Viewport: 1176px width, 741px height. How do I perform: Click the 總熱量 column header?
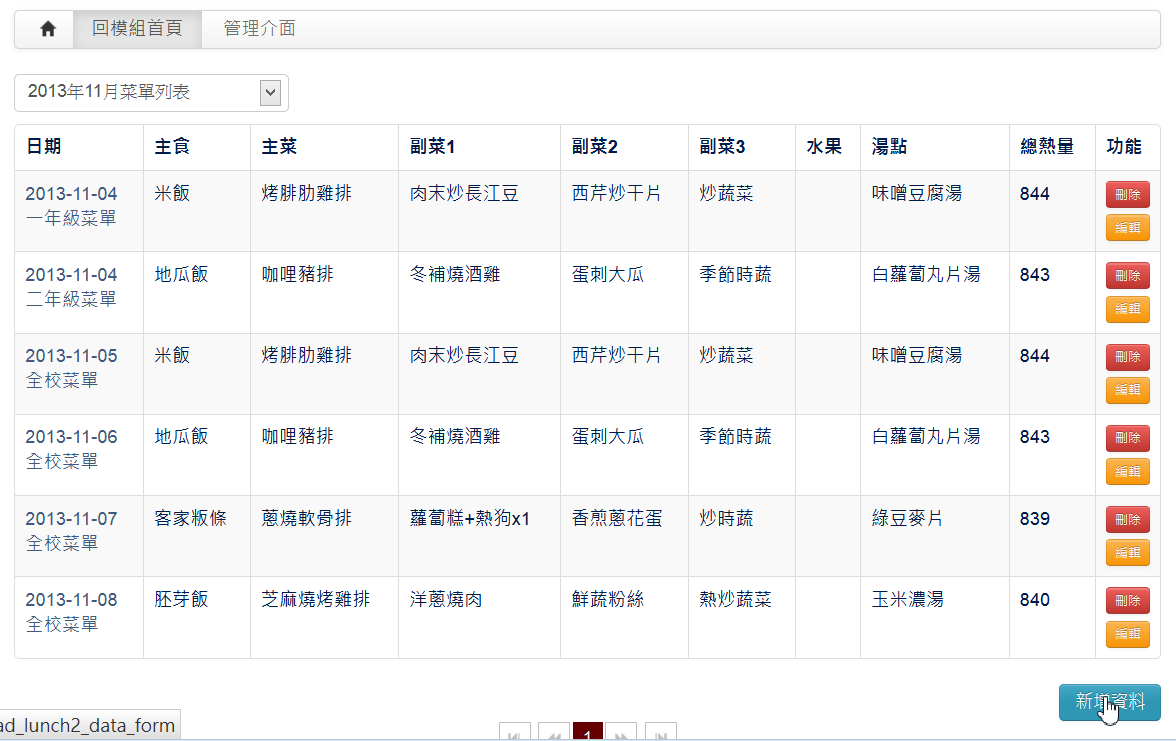coord(1046,147)
